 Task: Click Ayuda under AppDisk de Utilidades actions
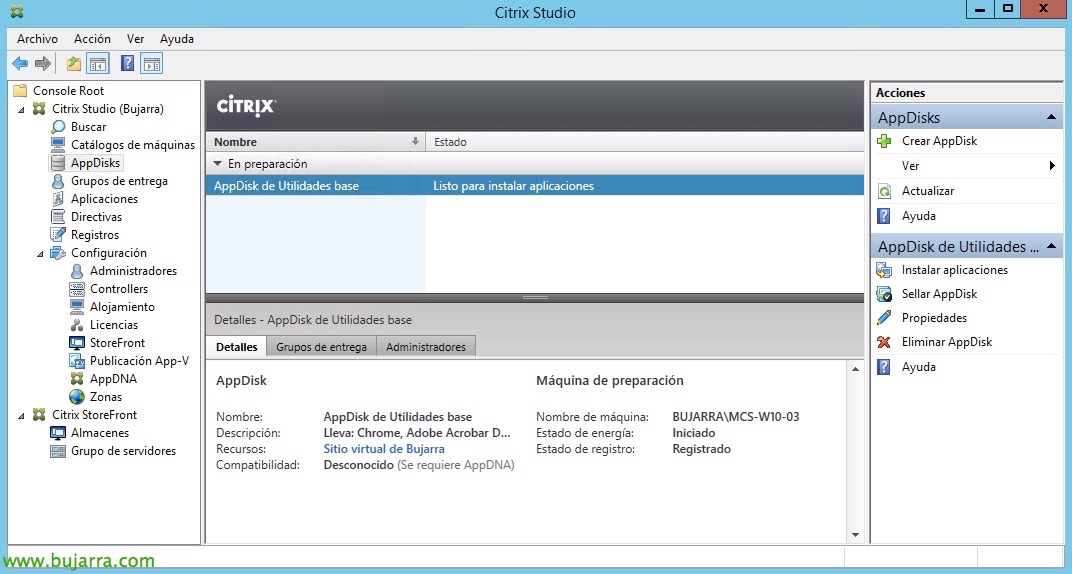(x=918, y=367)
